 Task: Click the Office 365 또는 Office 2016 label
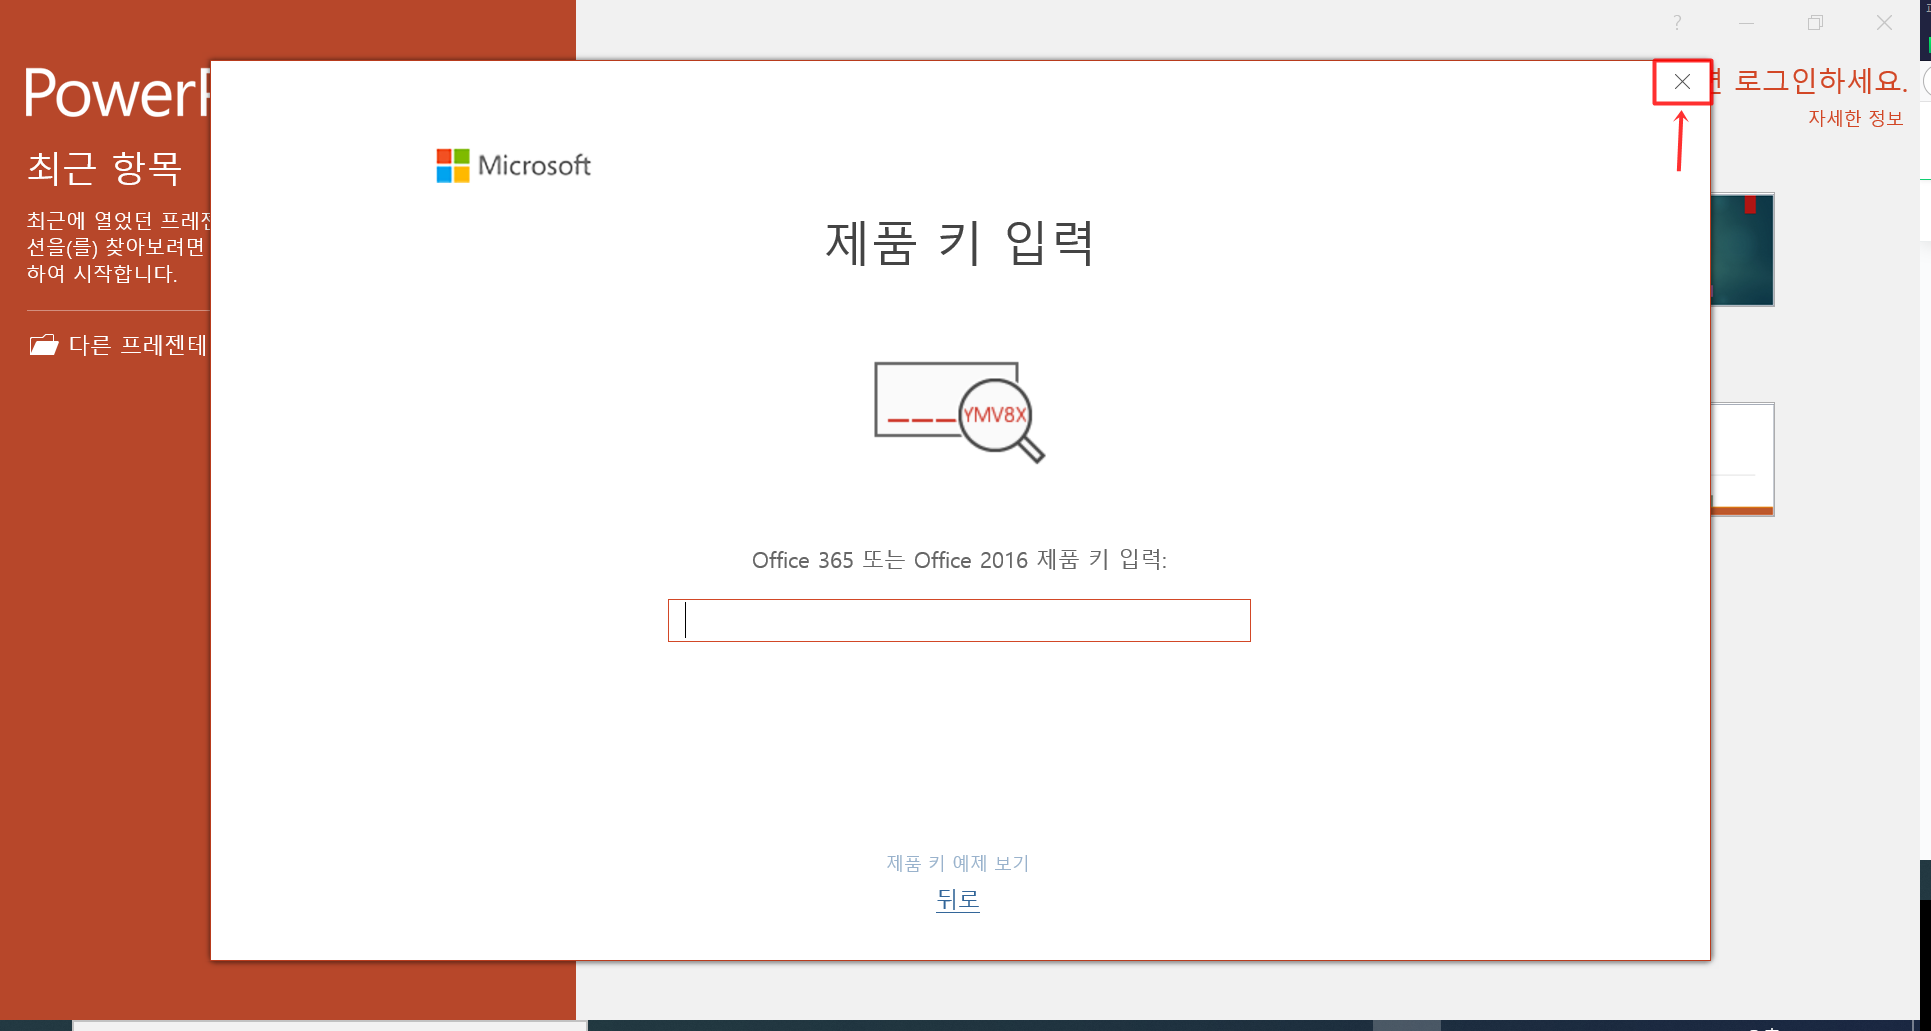point(959,560)
